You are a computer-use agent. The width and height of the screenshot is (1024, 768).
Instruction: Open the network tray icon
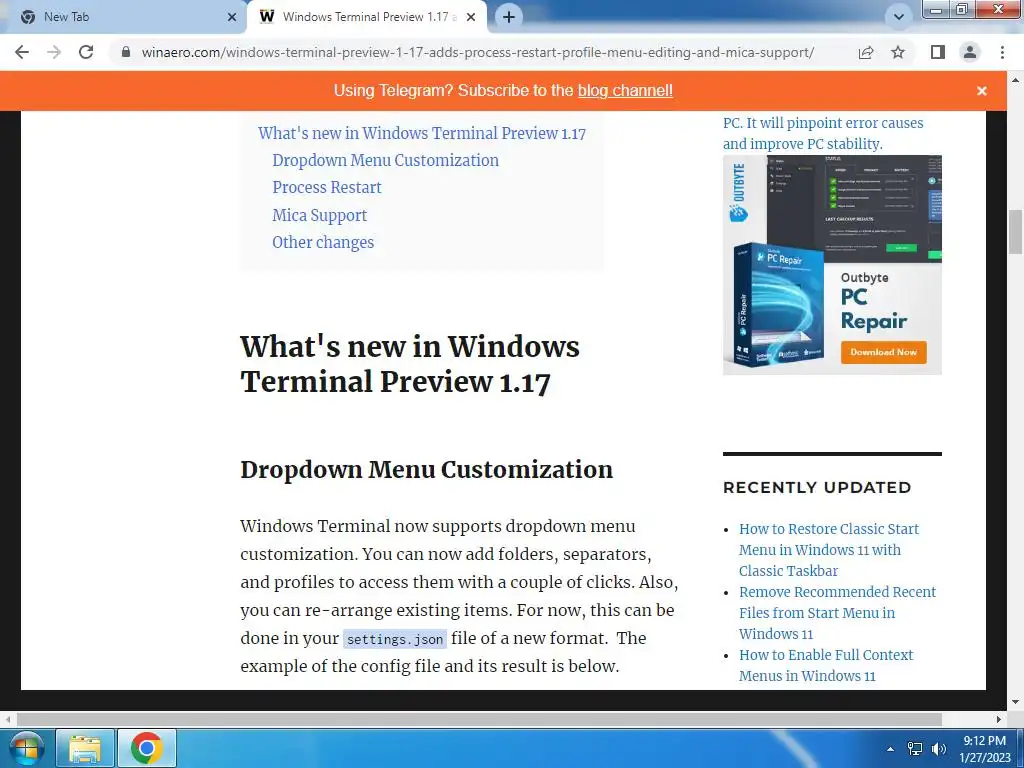coord(915,749)
